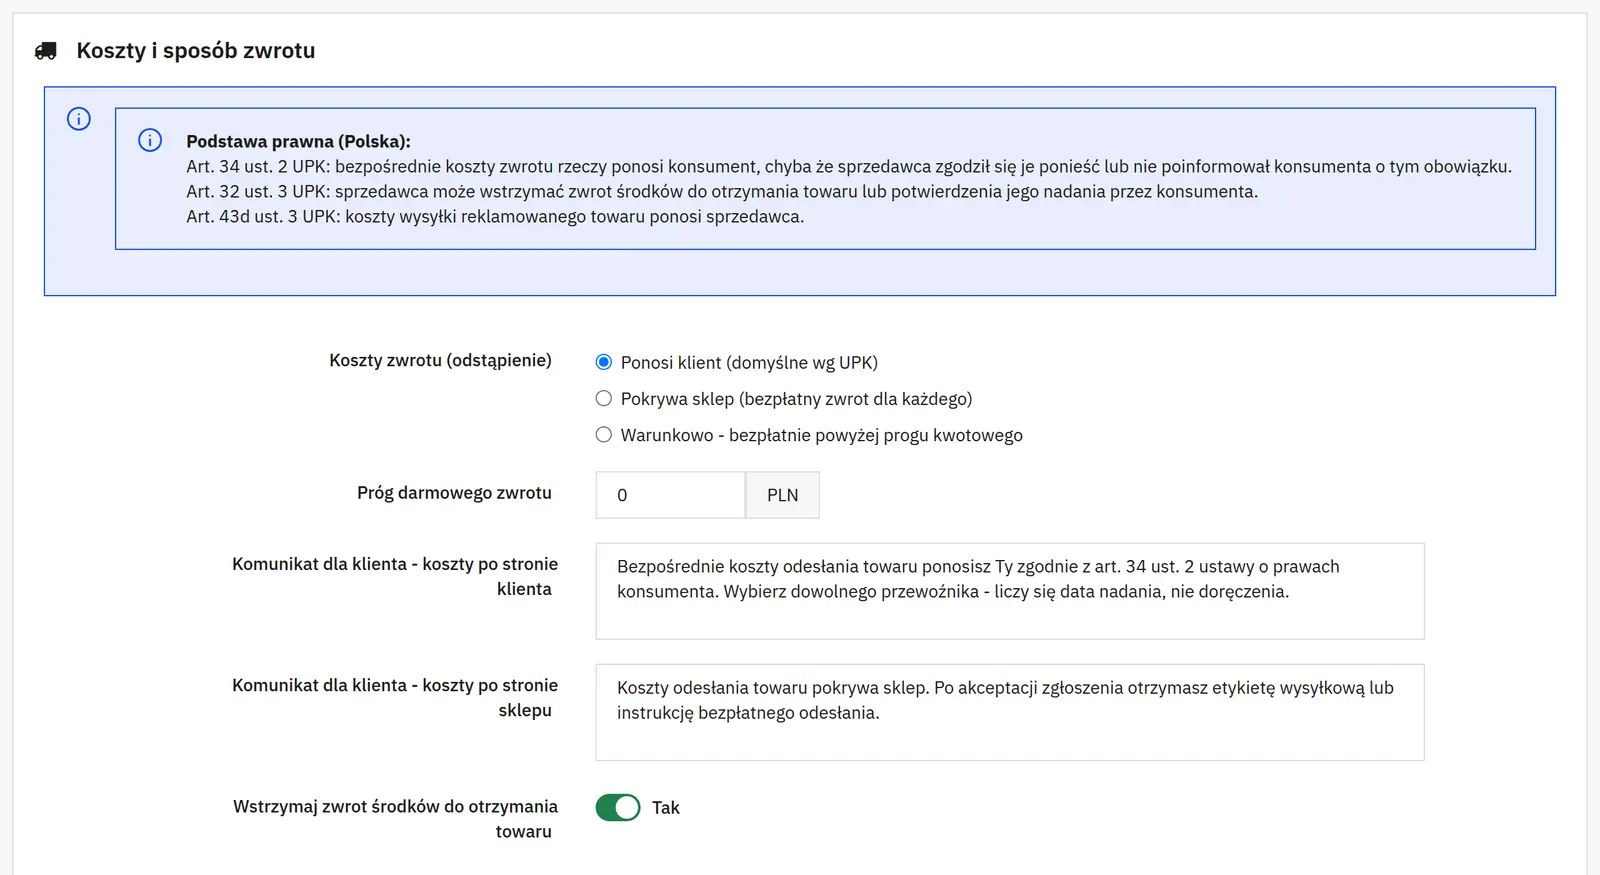This screenshot has width=1600, height=875.
Task: Click the 'Próg darmowego zwrotu' label
Action: [454, 492]
